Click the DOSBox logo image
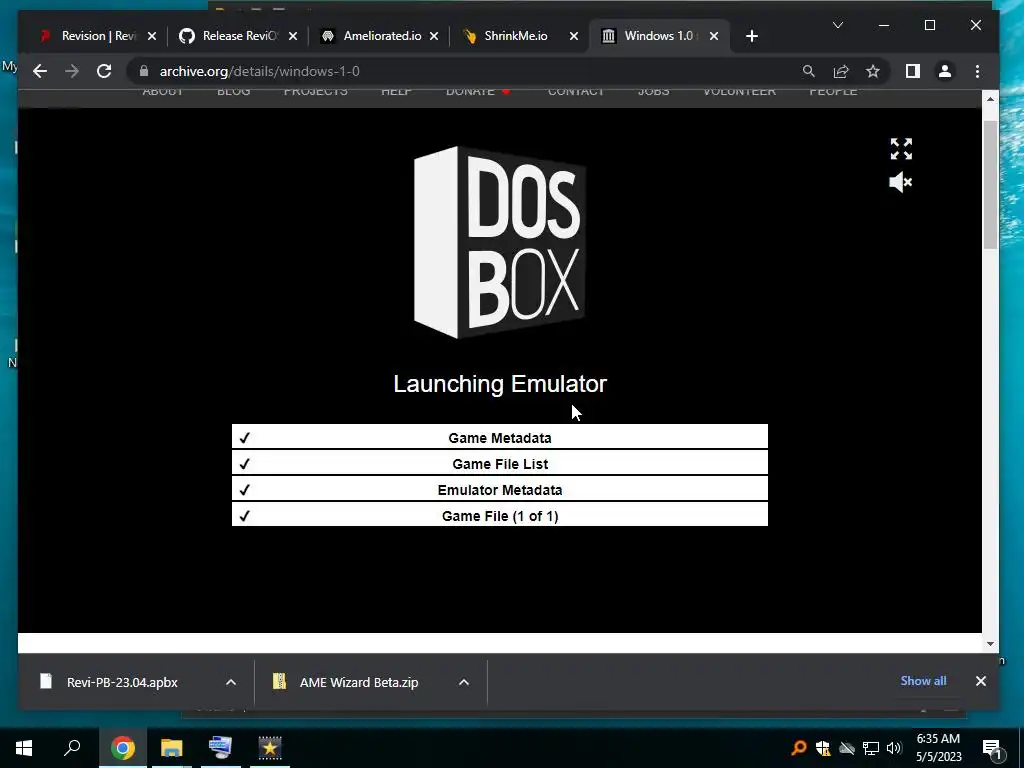Image resolution: width=1024 pixels, height=768 pixels. [500, 242]
